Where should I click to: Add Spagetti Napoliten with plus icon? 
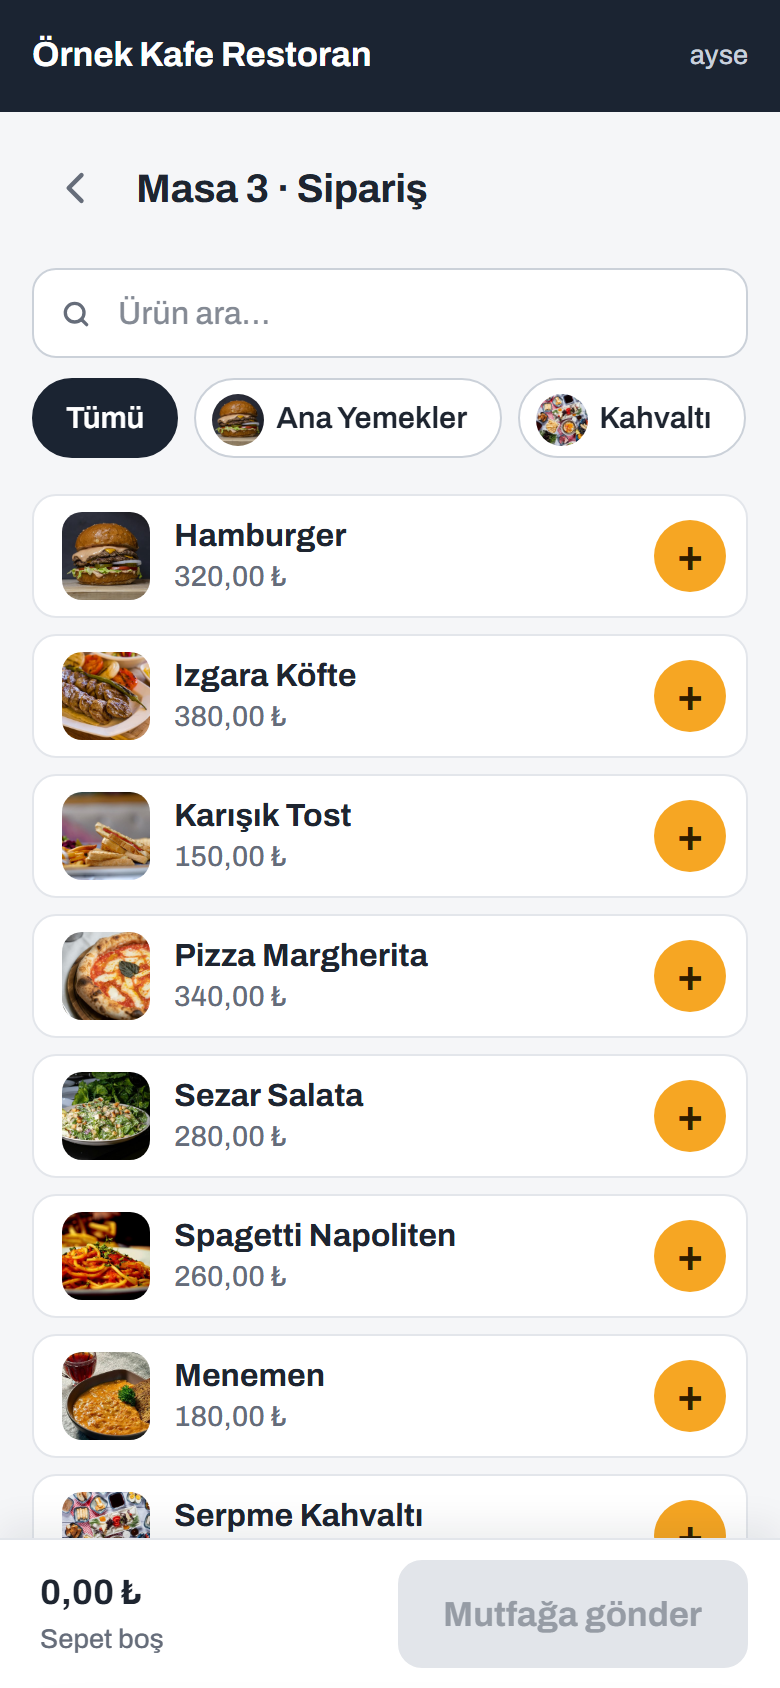pyautogui.click(x=690, y=1256)
